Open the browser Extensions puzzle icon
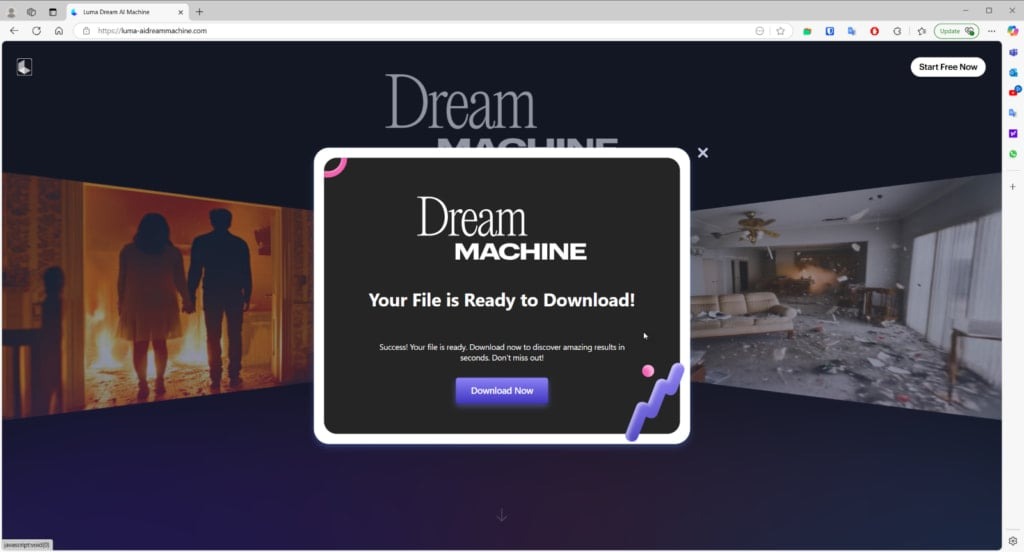 pos(897,31)
